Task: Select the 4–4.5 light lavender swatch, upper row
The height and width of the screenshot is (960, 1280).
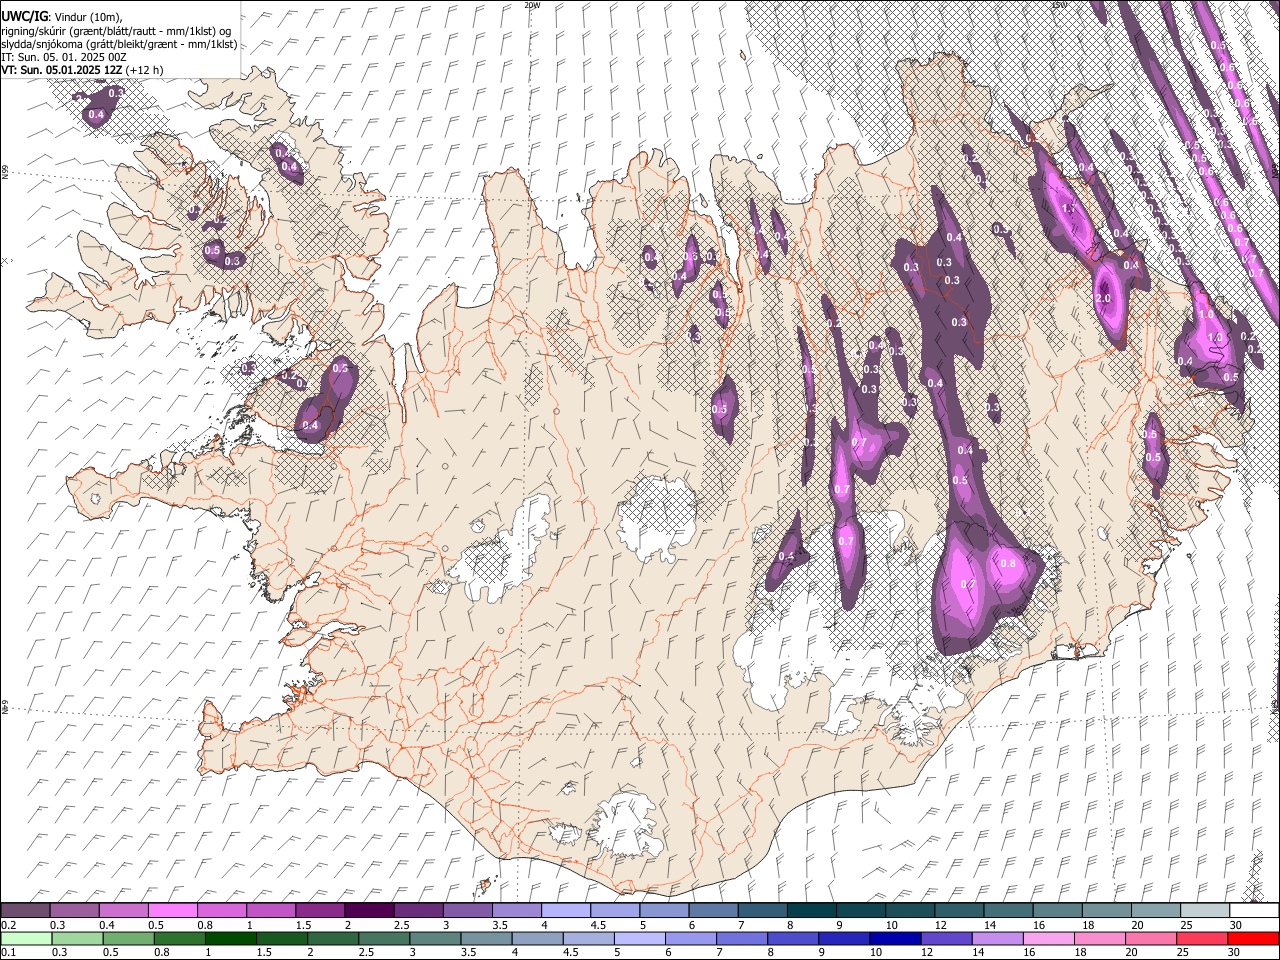Action: point(566,911)
